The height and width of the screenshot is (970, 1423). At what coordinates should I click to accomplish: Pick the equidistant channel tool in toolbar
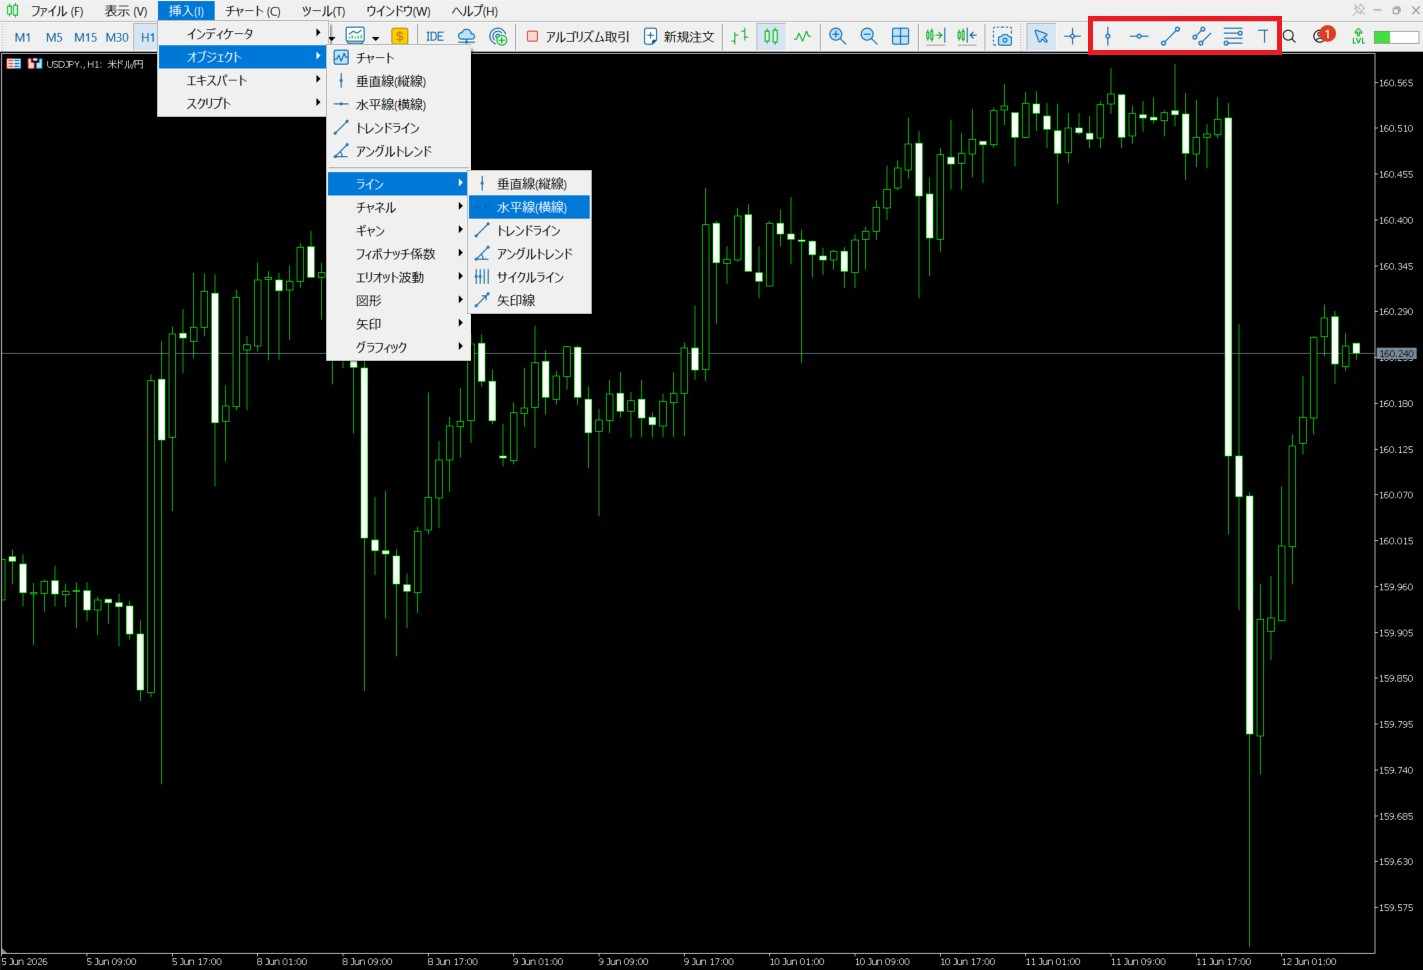click(1202, 37)
